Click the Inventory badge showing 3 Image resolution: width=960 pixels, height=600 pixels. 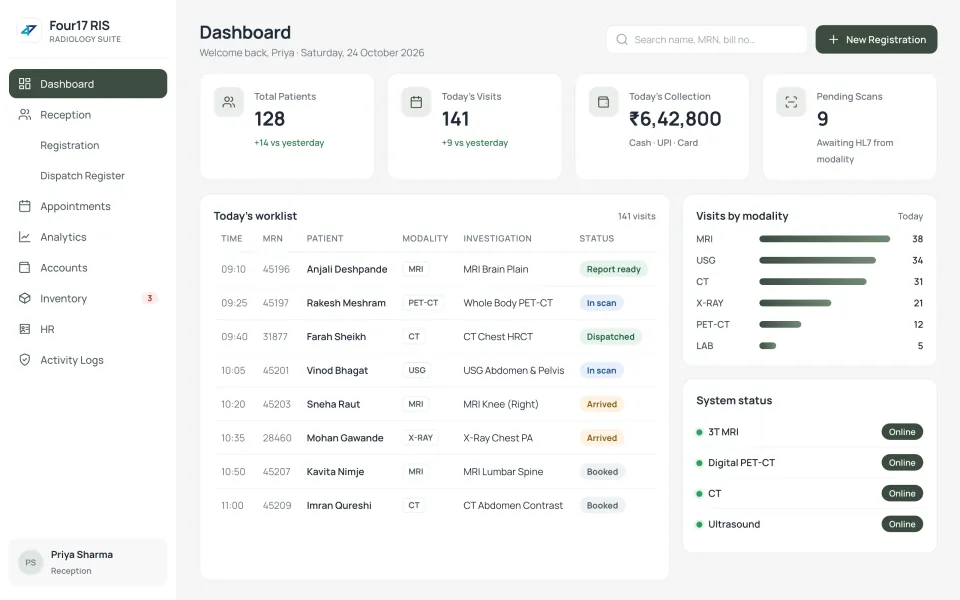pyautogui.click(x=149, y=298)
